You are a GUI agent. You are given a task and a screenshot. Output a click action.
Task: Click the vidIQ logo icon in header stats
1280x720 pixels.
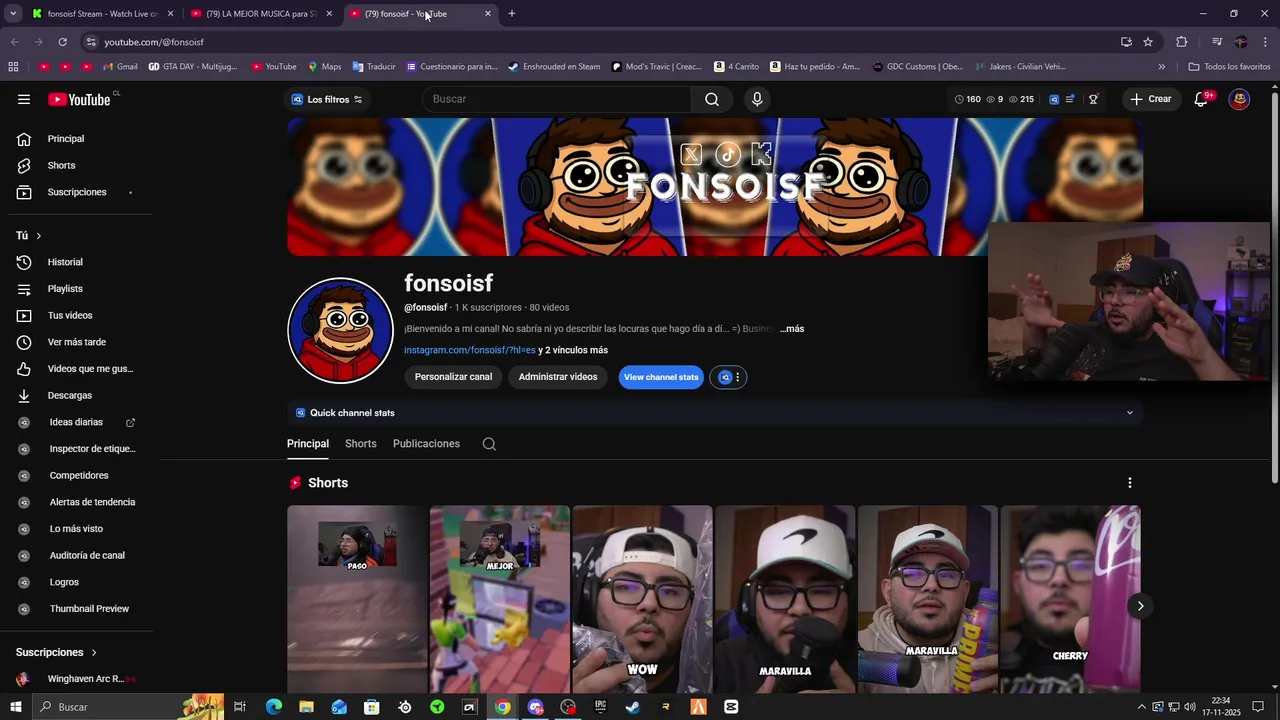pos(1054,99)
